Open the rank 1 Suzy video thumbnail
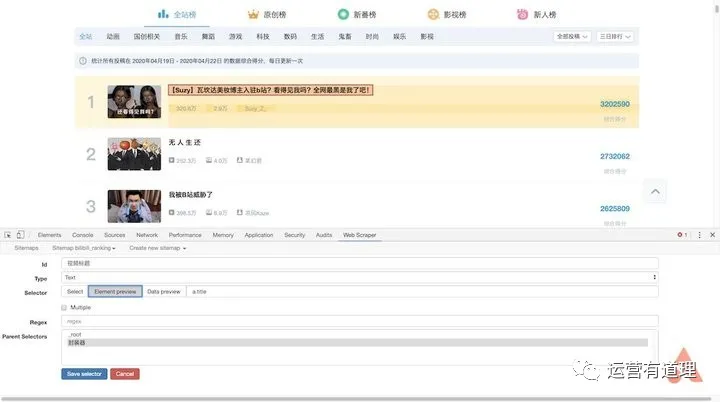This screenshot has width=720, height=402. [x=134, y=102]
